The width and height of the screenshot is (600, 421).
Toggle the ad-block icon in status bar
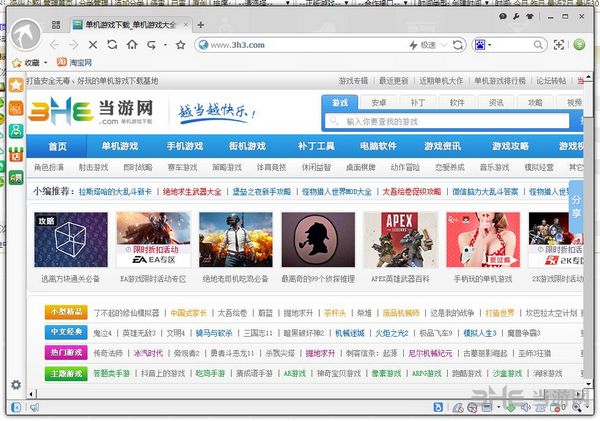[472, 408]
